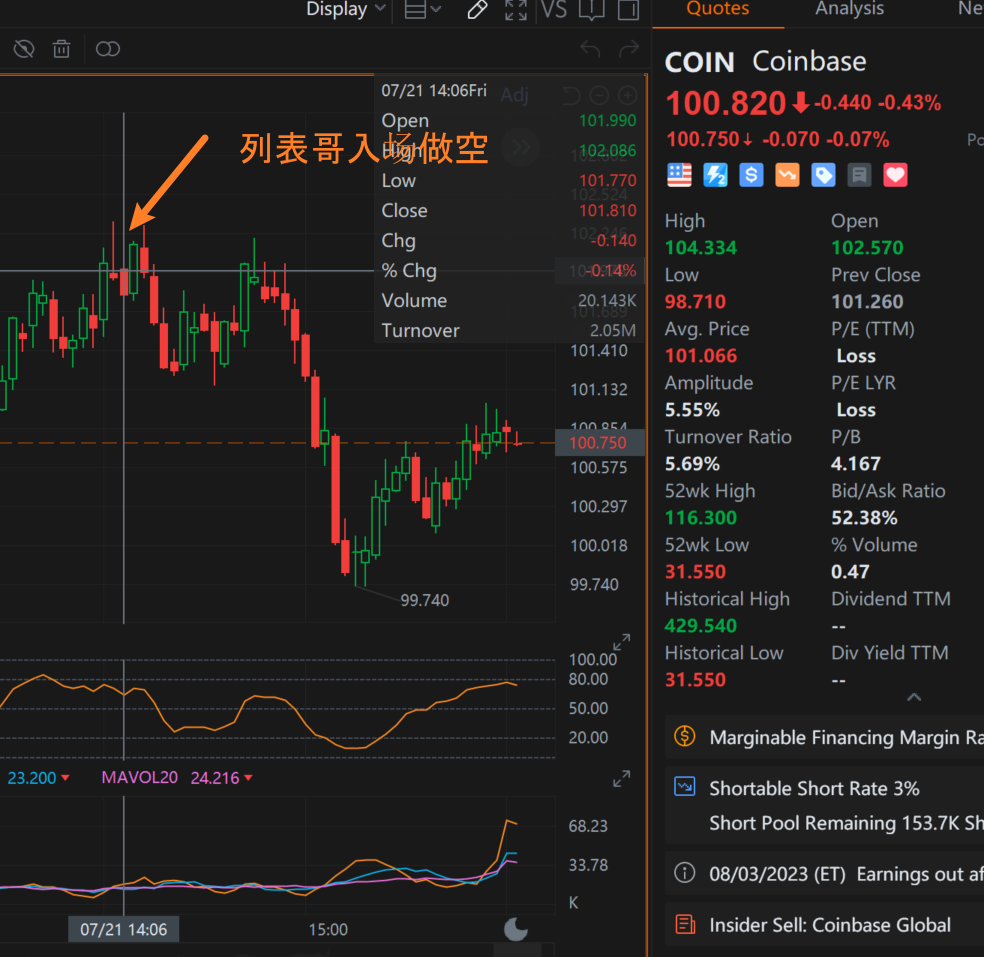Click the price alert bell icon
The image size is (984, 957).
(591, 9)
